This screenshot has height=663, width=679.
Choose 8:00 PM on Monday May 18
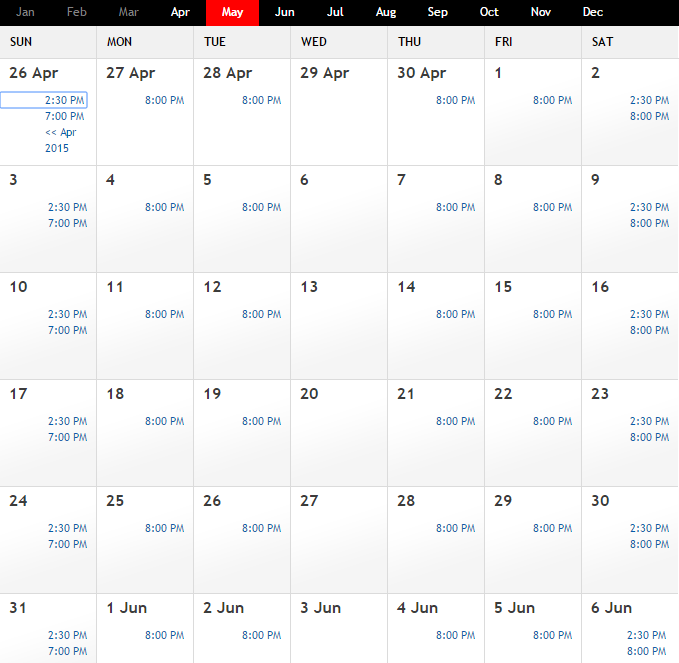[x=165, y=421]
